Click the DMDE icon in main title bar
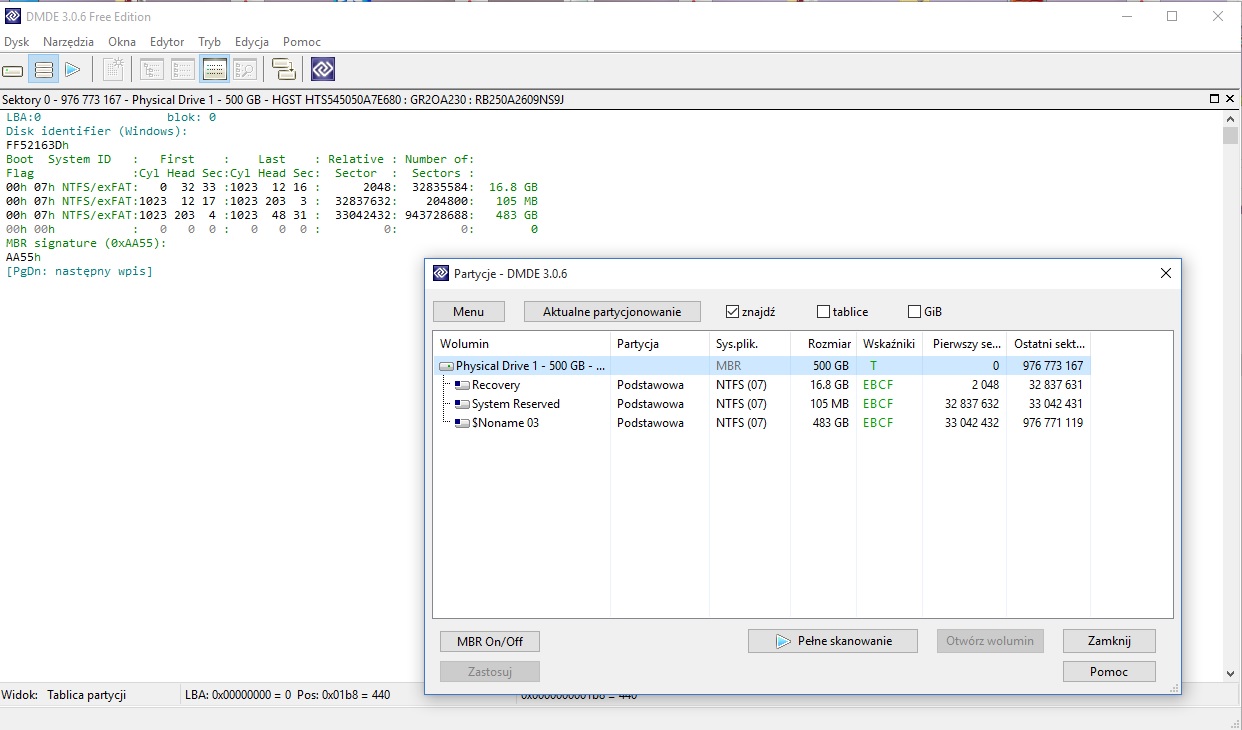1242x730 pixels. (x=13, y=16)
